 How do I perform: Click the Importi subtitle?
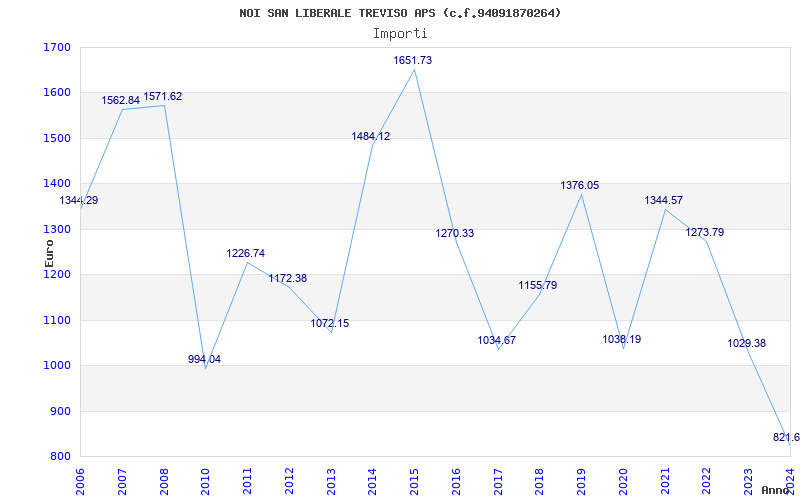tap(400, 34)
